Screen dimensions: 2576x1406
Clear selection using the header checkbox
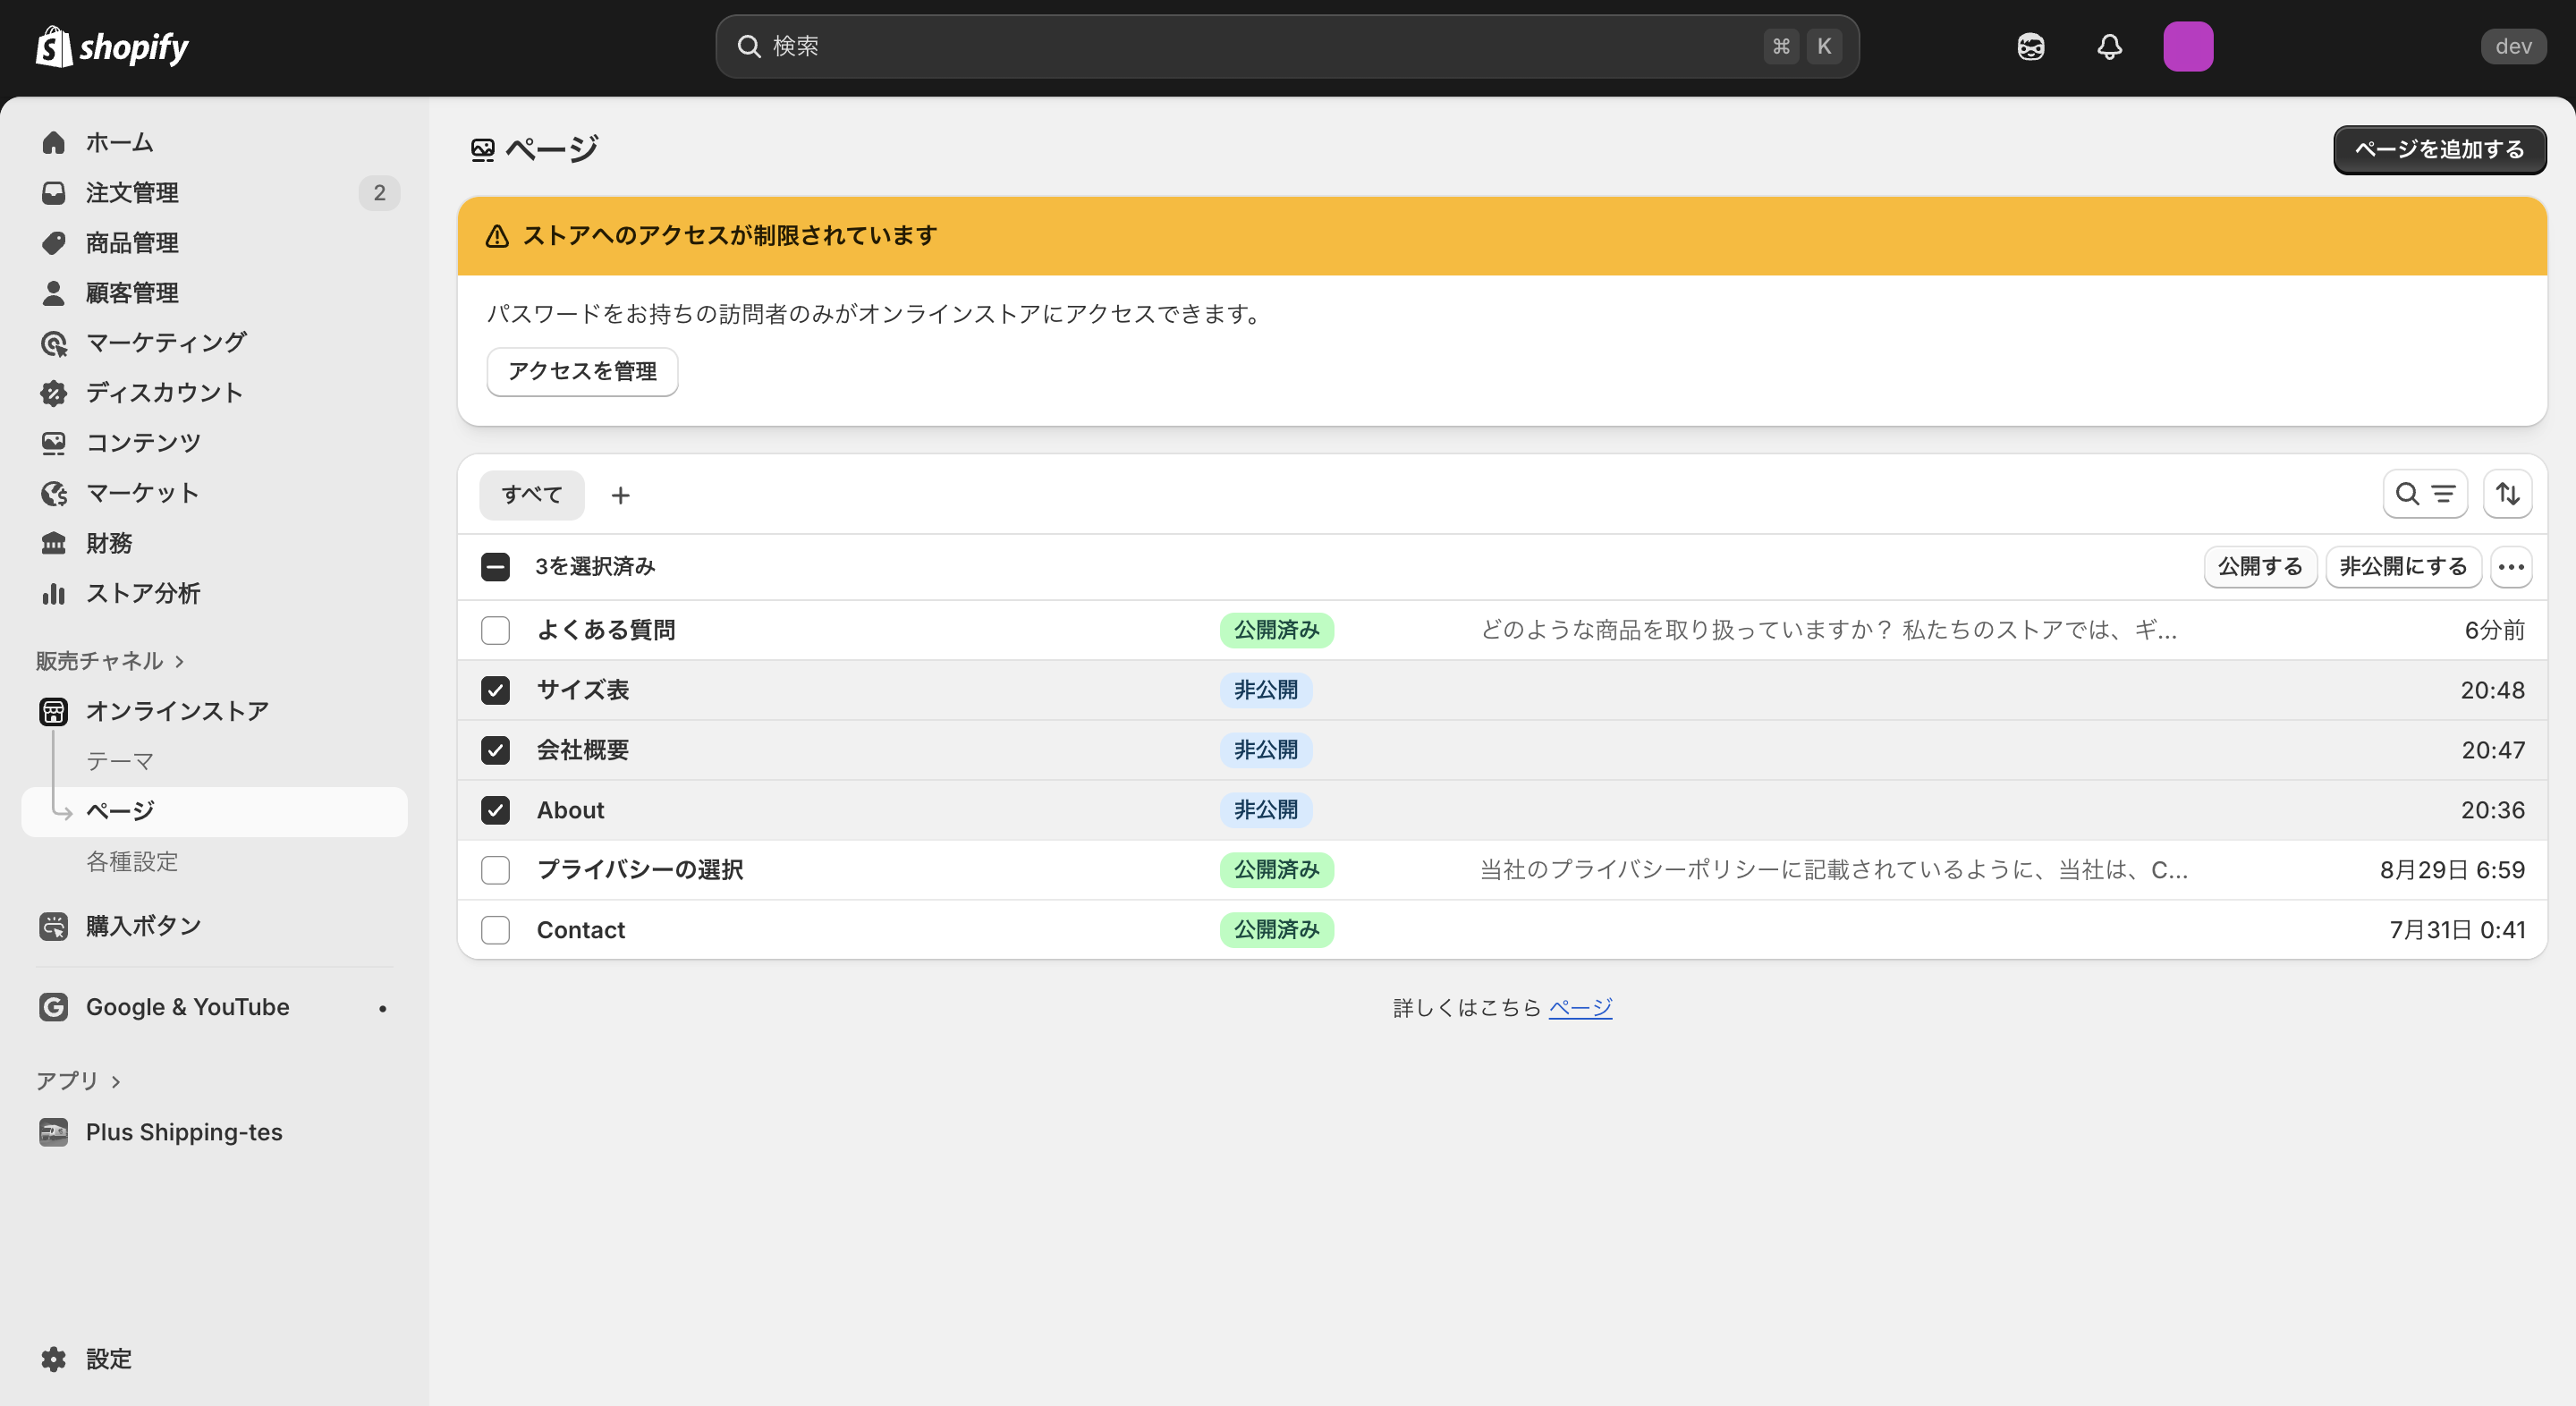tap(495, 566)
